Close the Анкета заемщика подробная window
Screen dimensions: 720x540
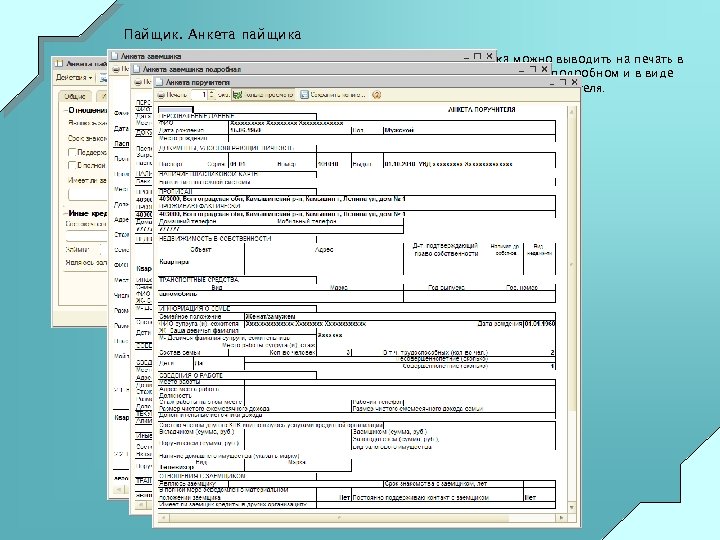pos(545,69)
